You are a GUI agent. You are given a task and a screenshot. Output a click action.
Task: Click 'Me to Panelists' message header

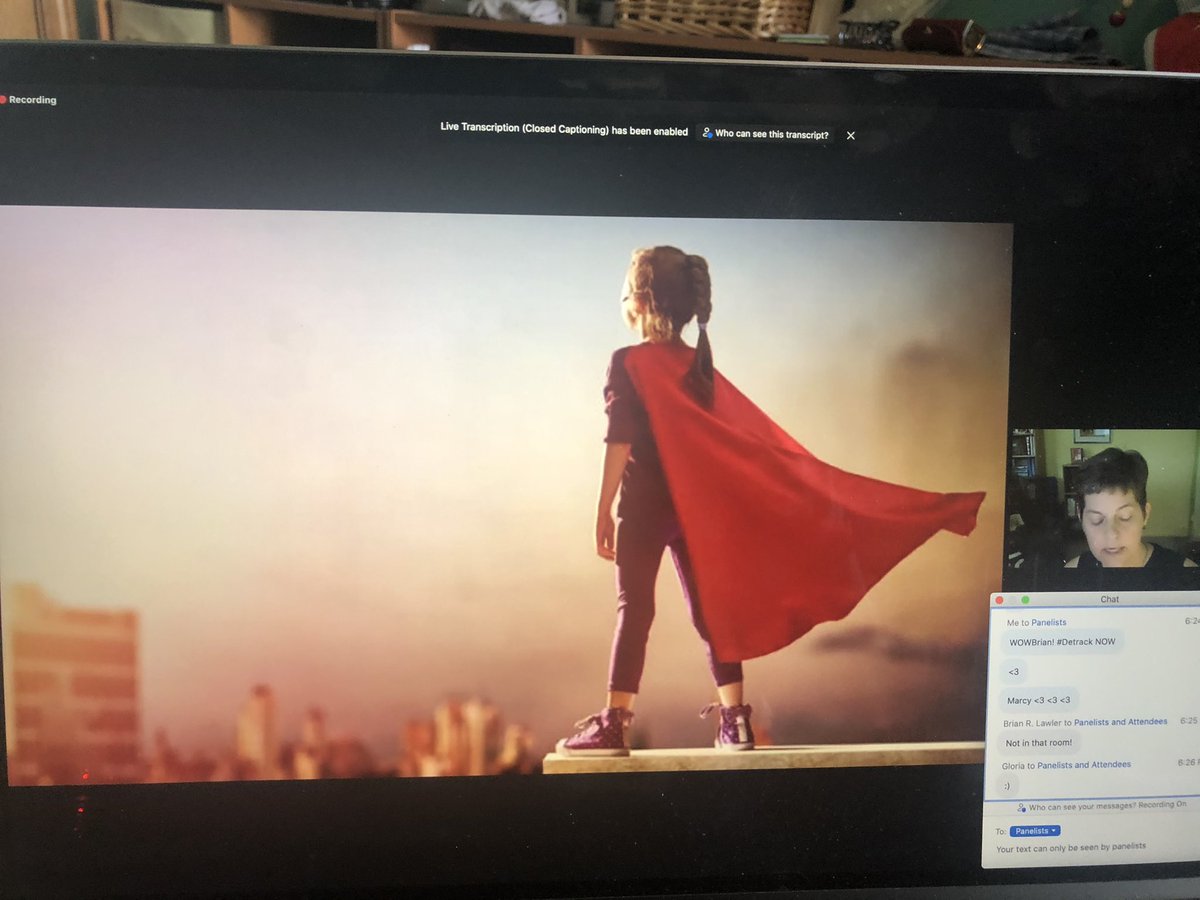1037,622
